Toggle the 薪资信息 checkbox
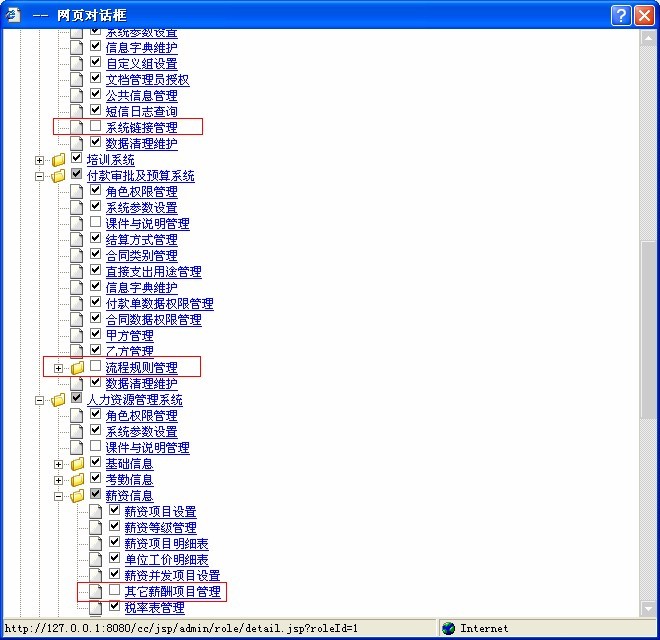Viewport: 660px width, 640px height. pos(96,493)
